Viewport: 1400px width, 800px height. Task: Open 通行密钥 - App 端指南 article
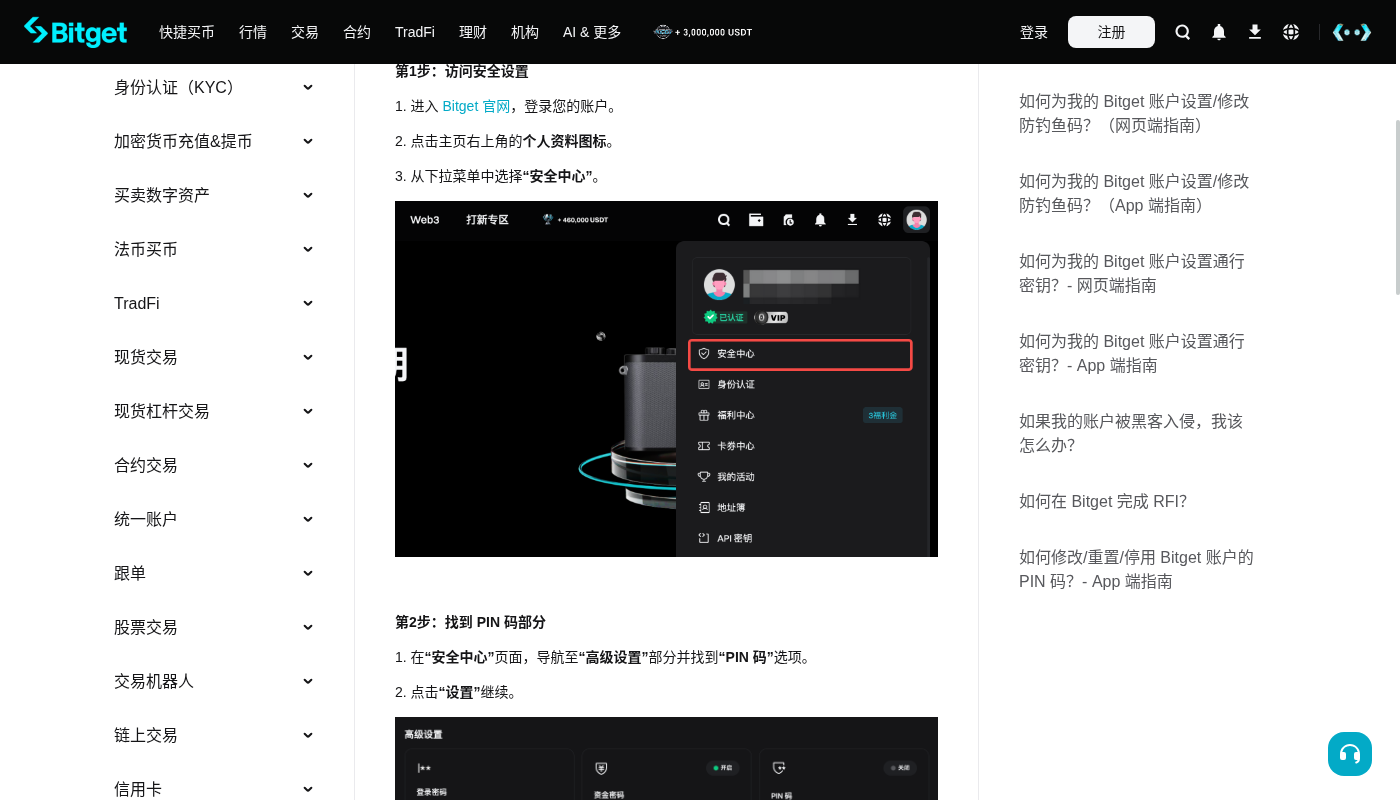point(1132,353)
